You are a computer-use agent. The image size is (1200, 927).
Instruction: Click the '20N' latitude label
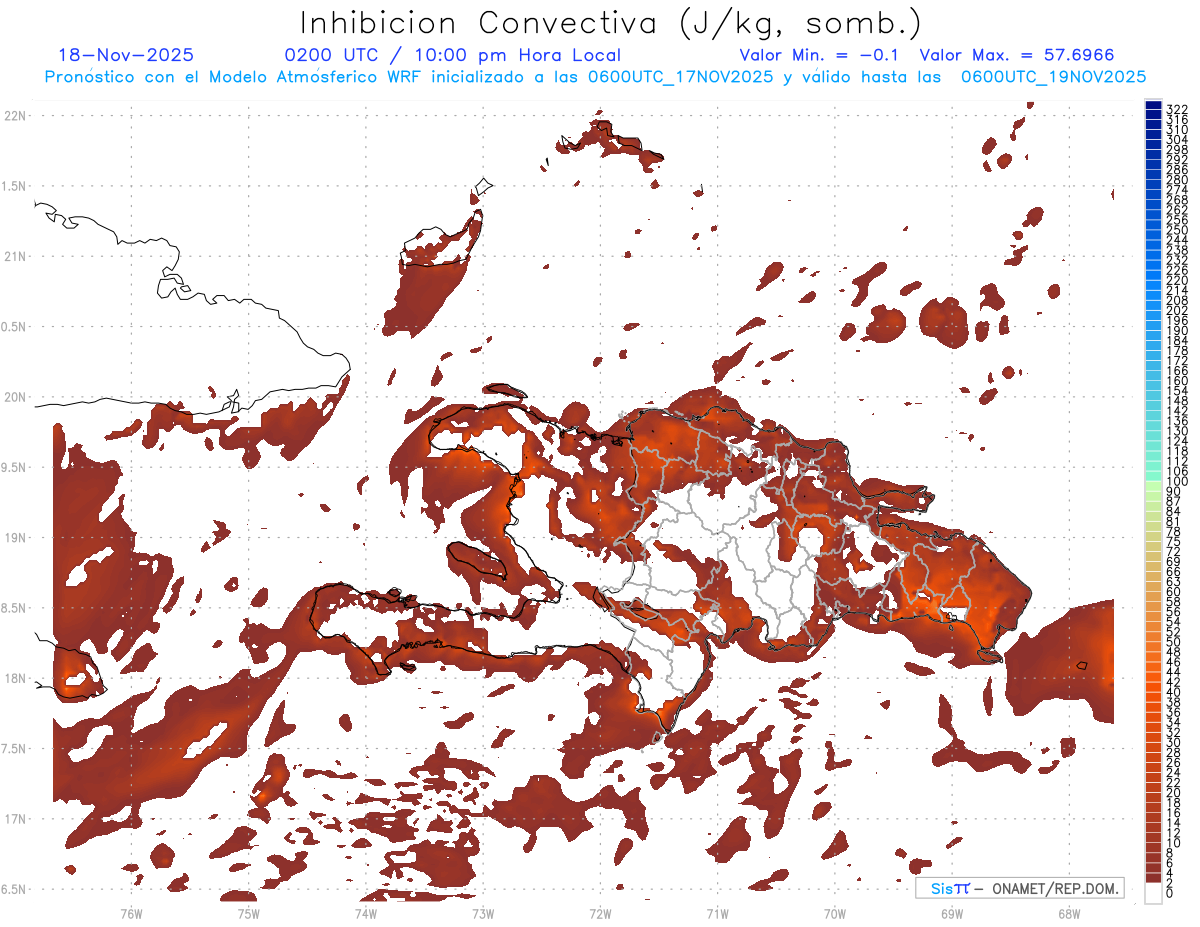[x=15, y=397]
